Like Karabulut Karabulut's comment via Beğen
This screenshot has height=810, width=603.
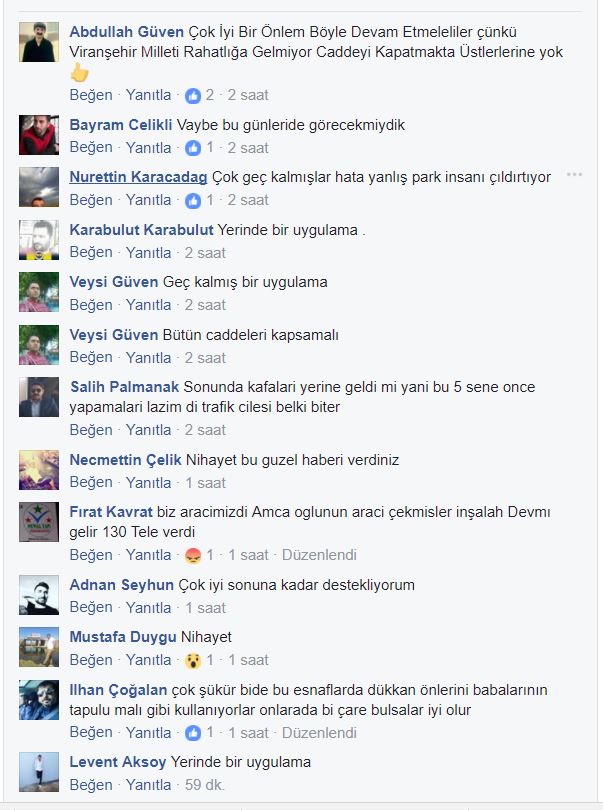point(91,253)
